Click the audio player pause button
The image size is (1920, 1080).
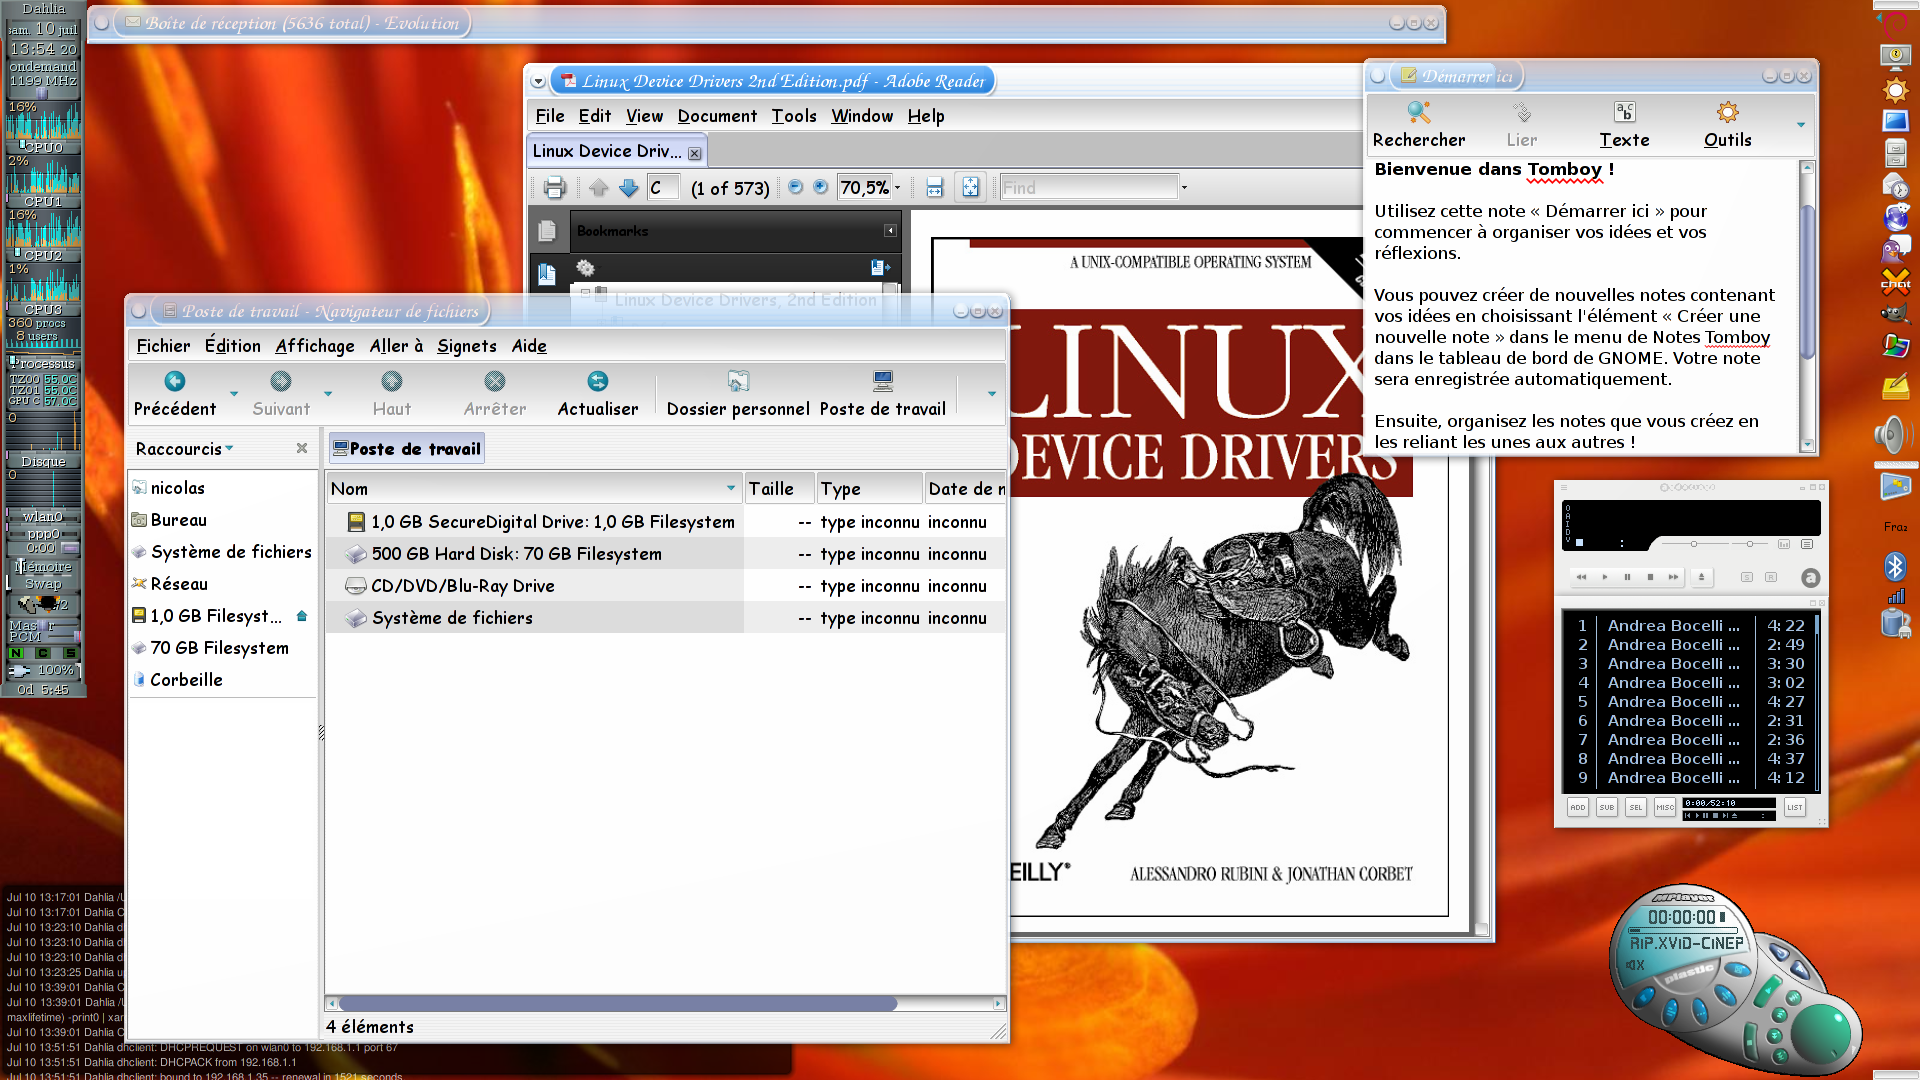[x=1627, y=577]
